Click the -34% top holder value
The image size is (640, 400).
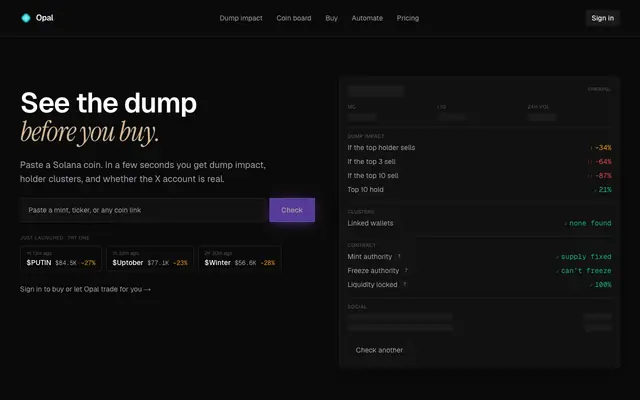[603, 148]
